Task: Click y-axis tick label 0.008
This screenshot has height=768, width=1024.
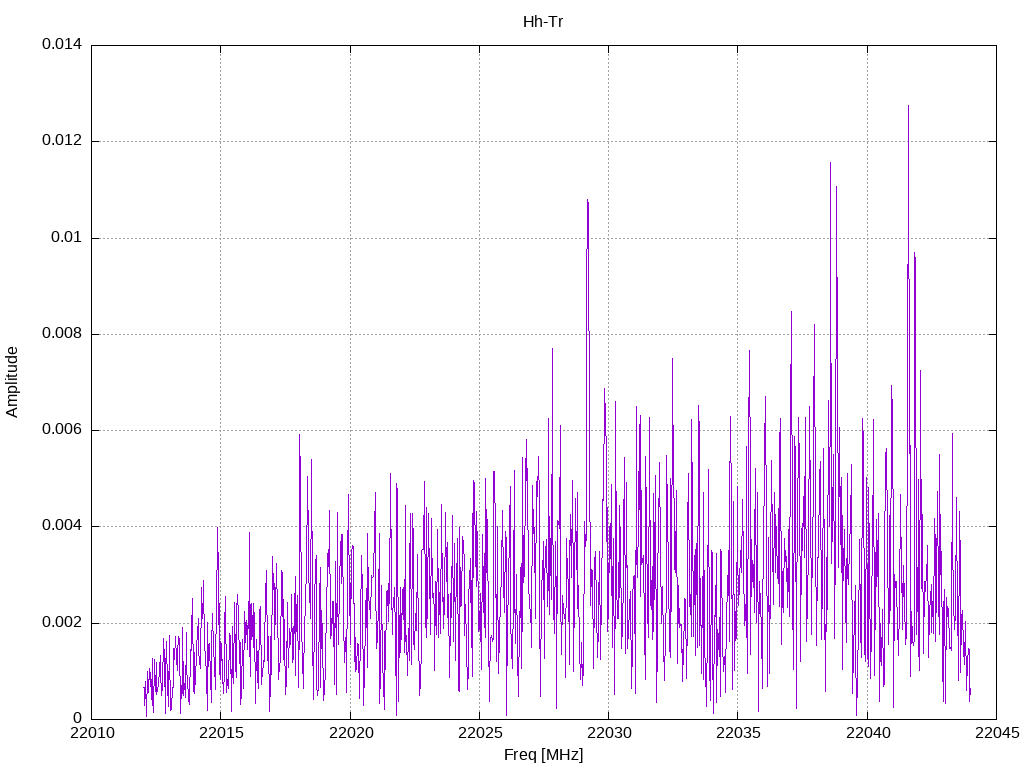Action: coord(62,333)
